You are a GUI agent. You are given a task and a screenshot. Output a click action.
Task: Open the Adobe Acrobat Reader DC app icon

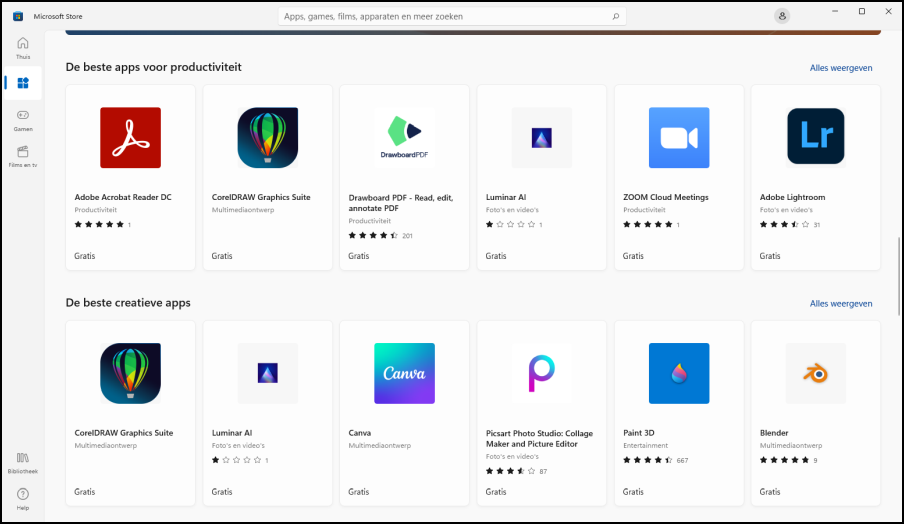(x=130, y=138)
